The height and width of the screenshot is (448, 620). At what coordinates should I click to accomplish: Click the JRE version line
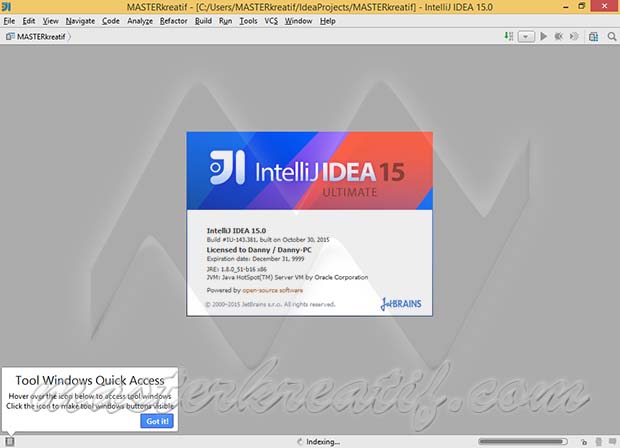(x=236, y=269)
